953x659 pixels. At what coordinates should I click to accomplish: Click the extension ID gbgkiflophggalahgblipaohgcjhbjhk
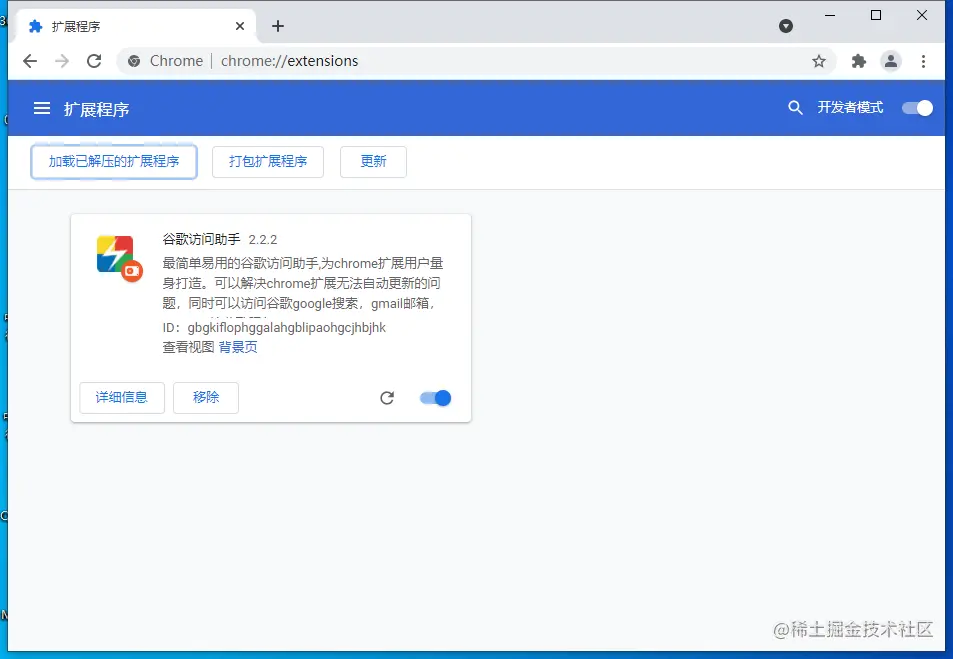(286, 328)
